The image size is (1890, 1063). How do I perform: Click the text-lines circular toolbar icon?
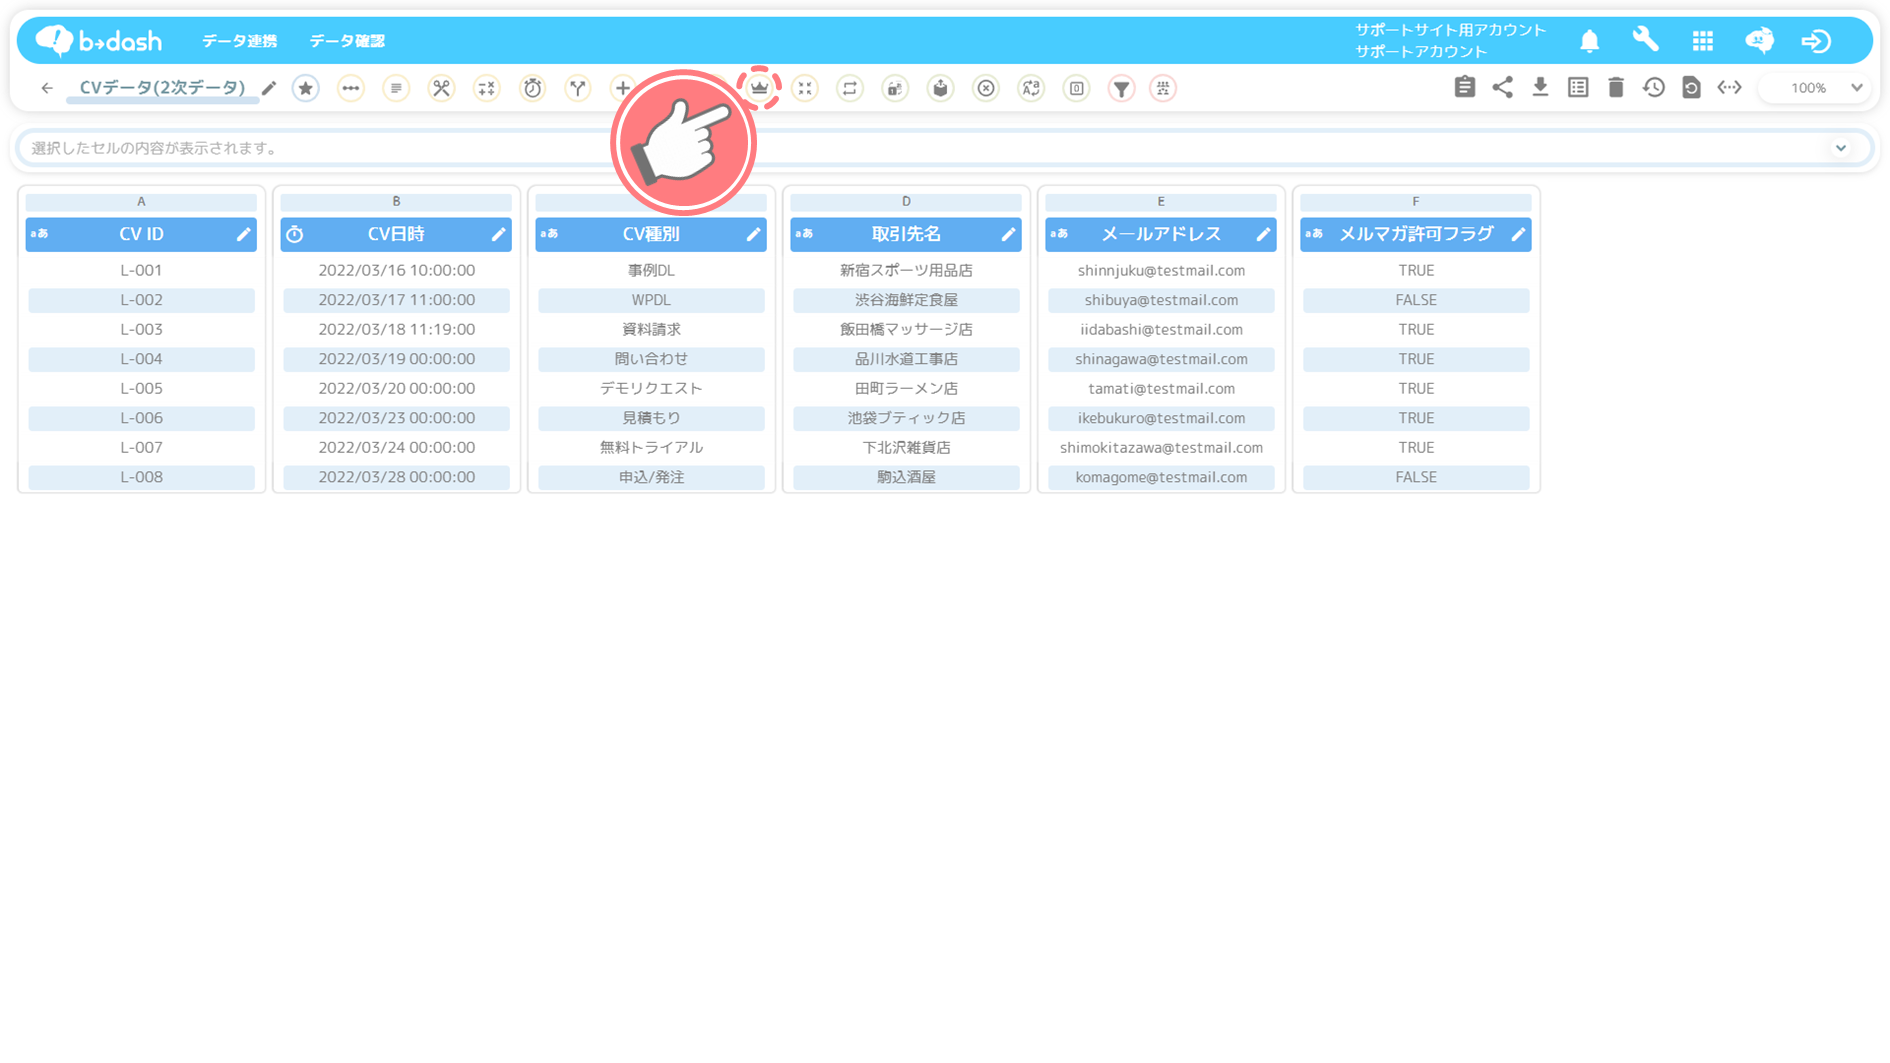396,88
